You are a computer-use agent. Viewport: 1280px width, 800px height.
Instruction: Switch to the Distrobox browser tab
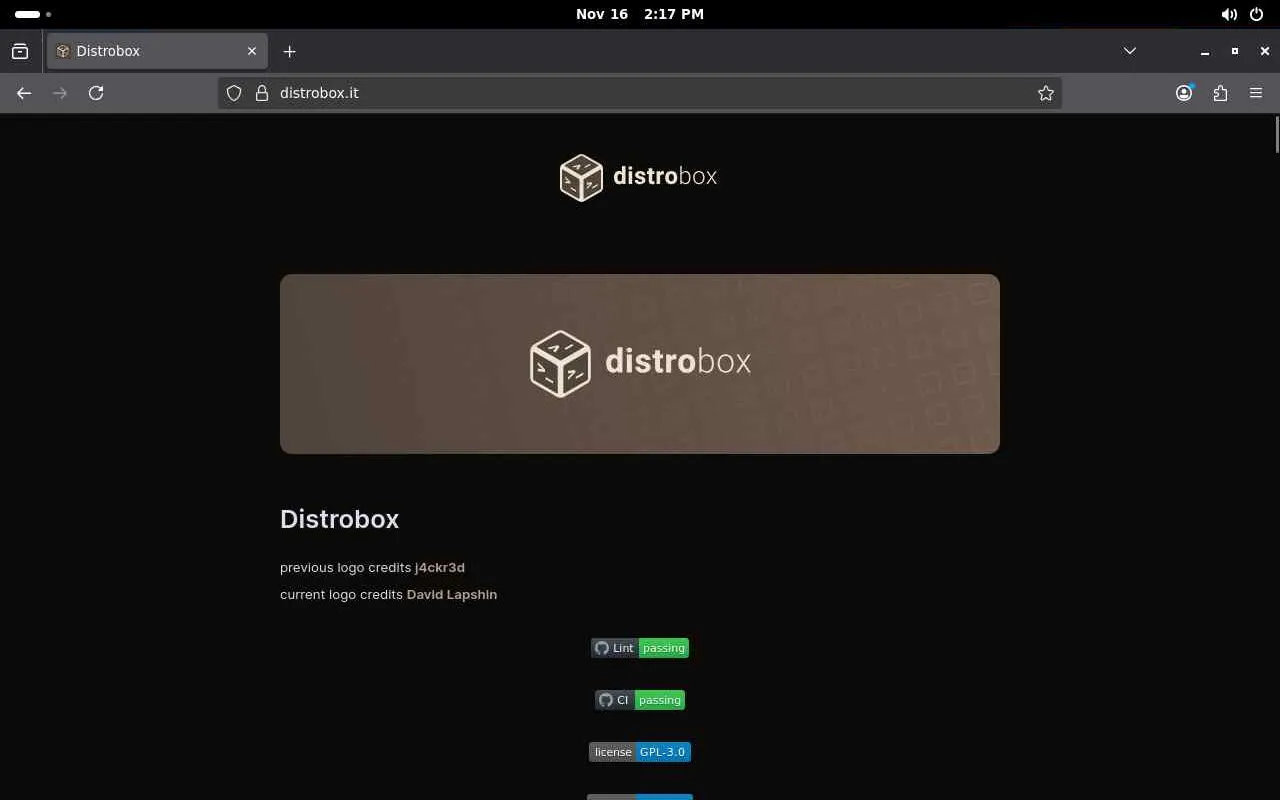[157, 51]
